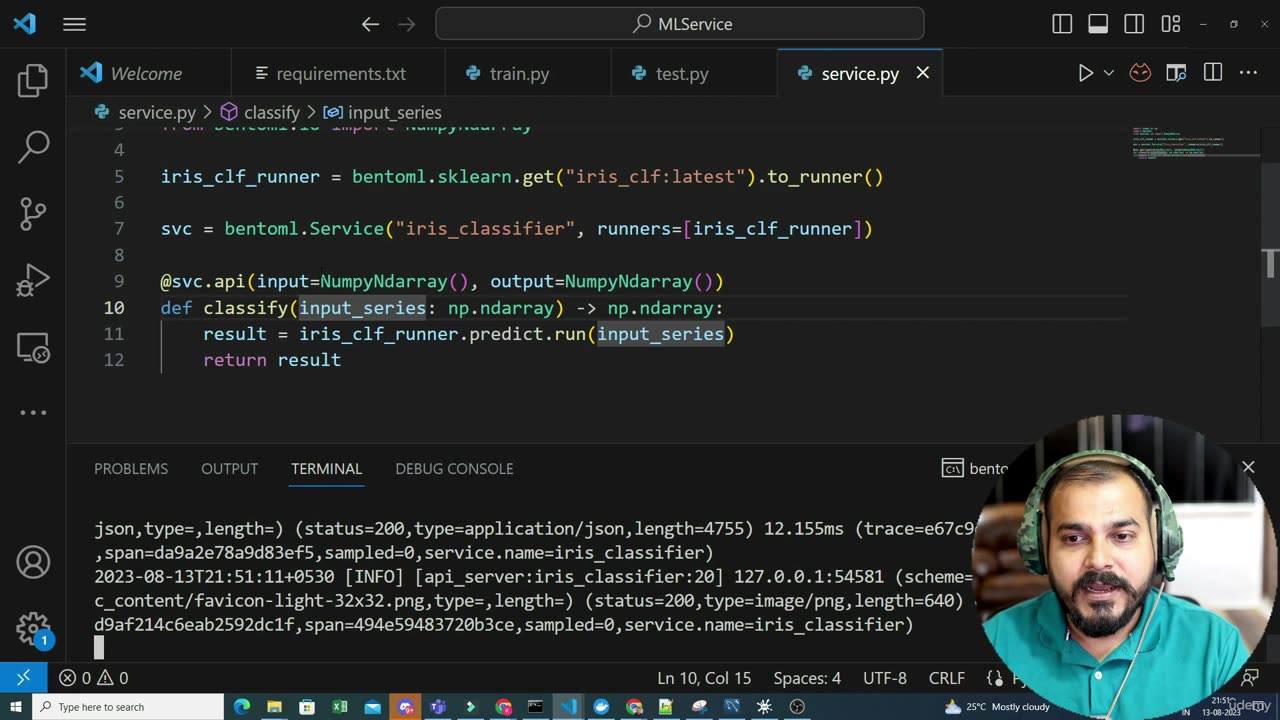
Task: Open the Customize Layout icon
Action: click(x=1171, y=24)
